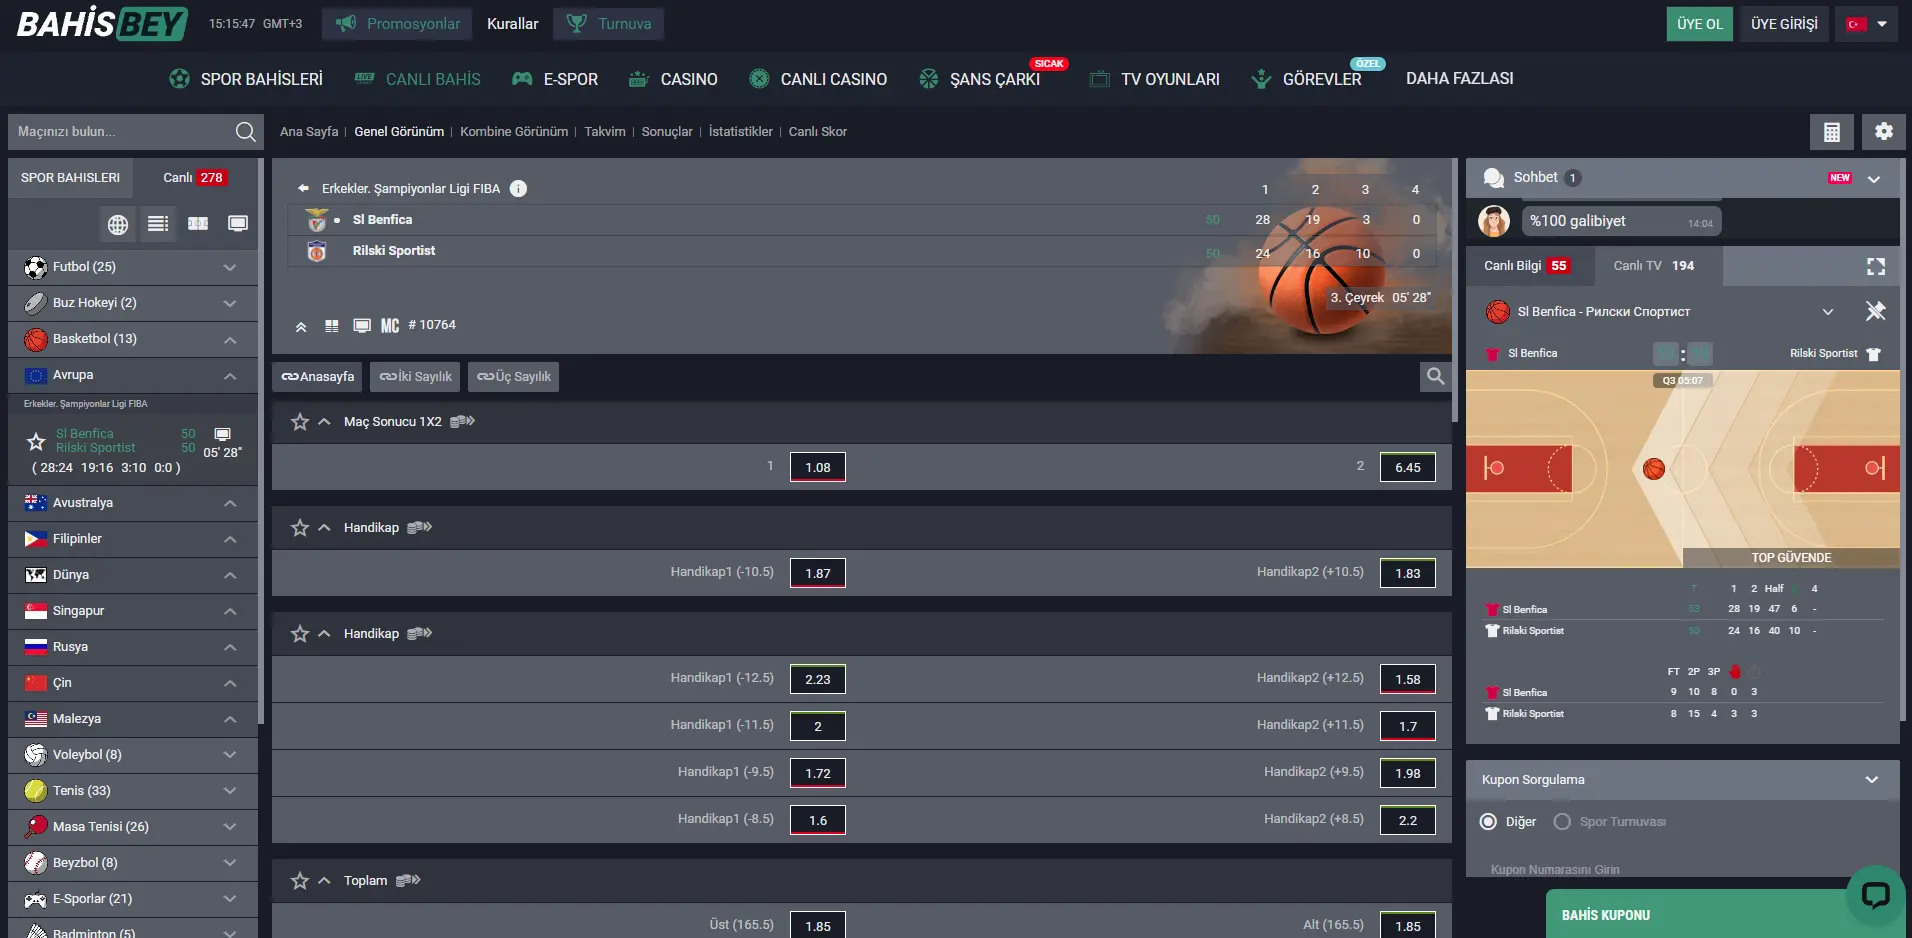Select the monitor view icon in sidebar
Image resolution: width=1912 pixels, height=938 pixels.
click(x=238, y=224)
